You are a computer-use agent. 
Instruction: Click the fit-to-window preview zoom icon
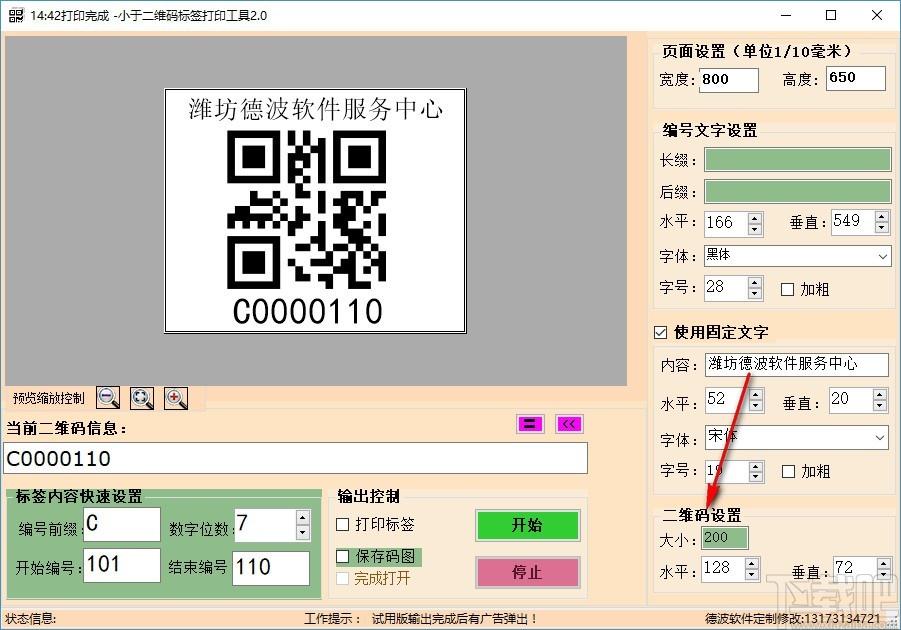click(x=142, y=398)
